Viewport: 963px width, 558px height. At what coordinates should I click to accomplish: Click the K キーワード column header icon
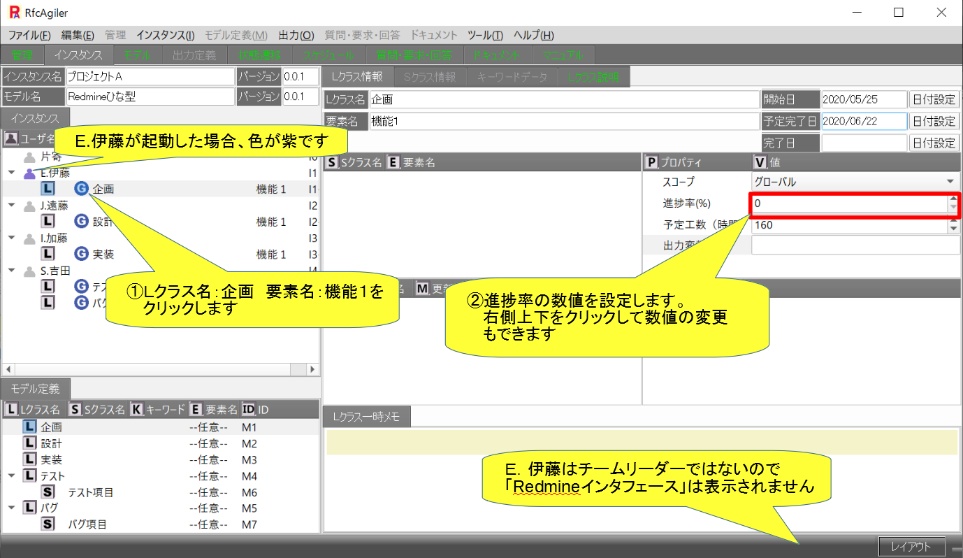pos(136,409)
